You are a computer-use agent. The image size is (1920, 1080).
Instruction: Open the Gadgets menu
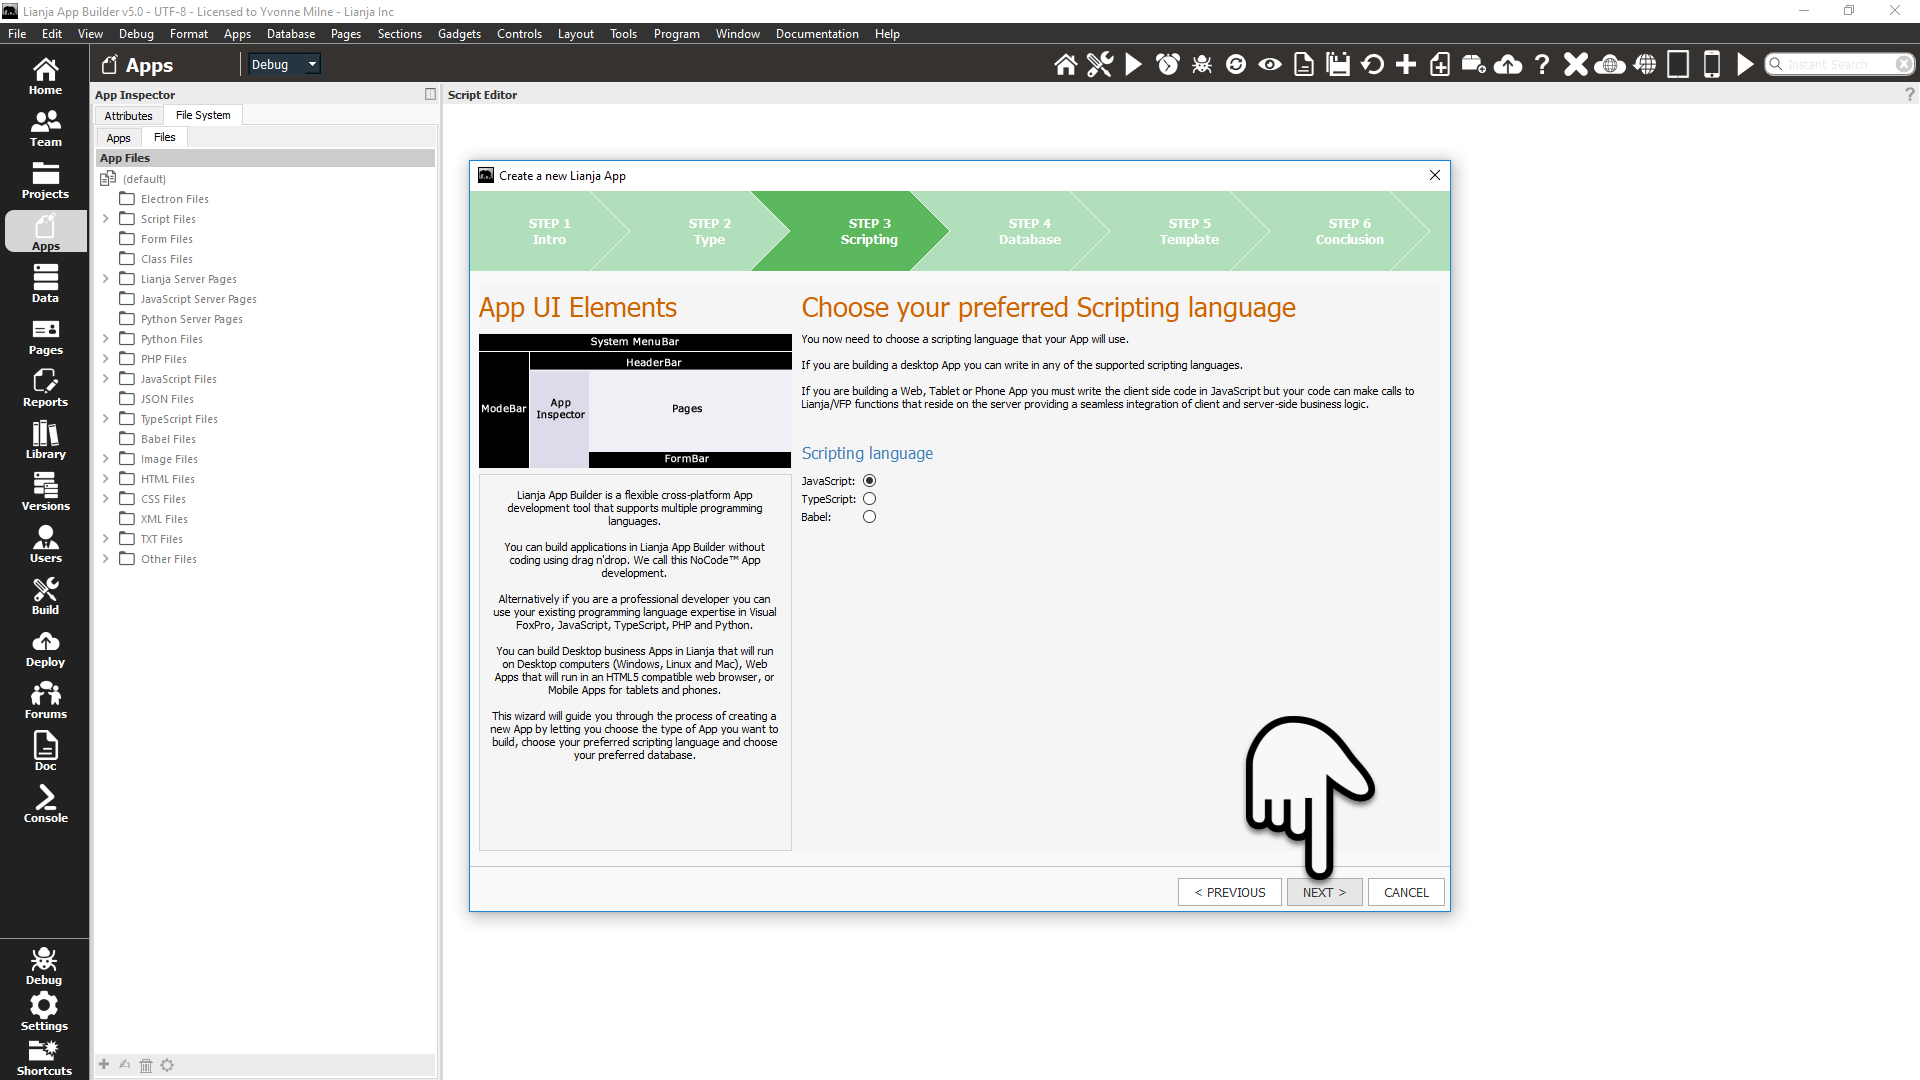click(x=459, y=34)
